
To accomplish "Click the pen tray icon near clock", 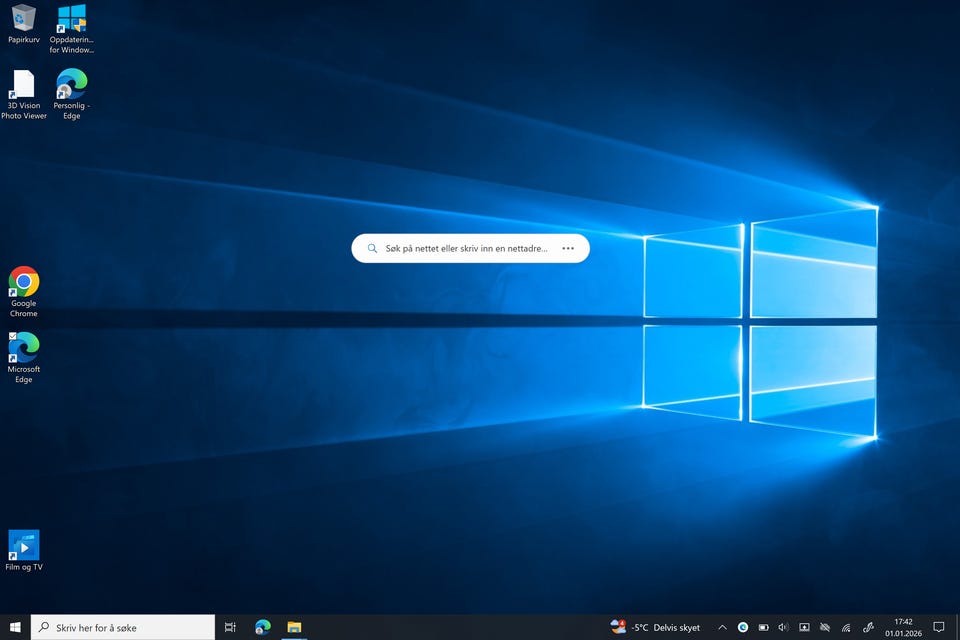I will [868, 627].
